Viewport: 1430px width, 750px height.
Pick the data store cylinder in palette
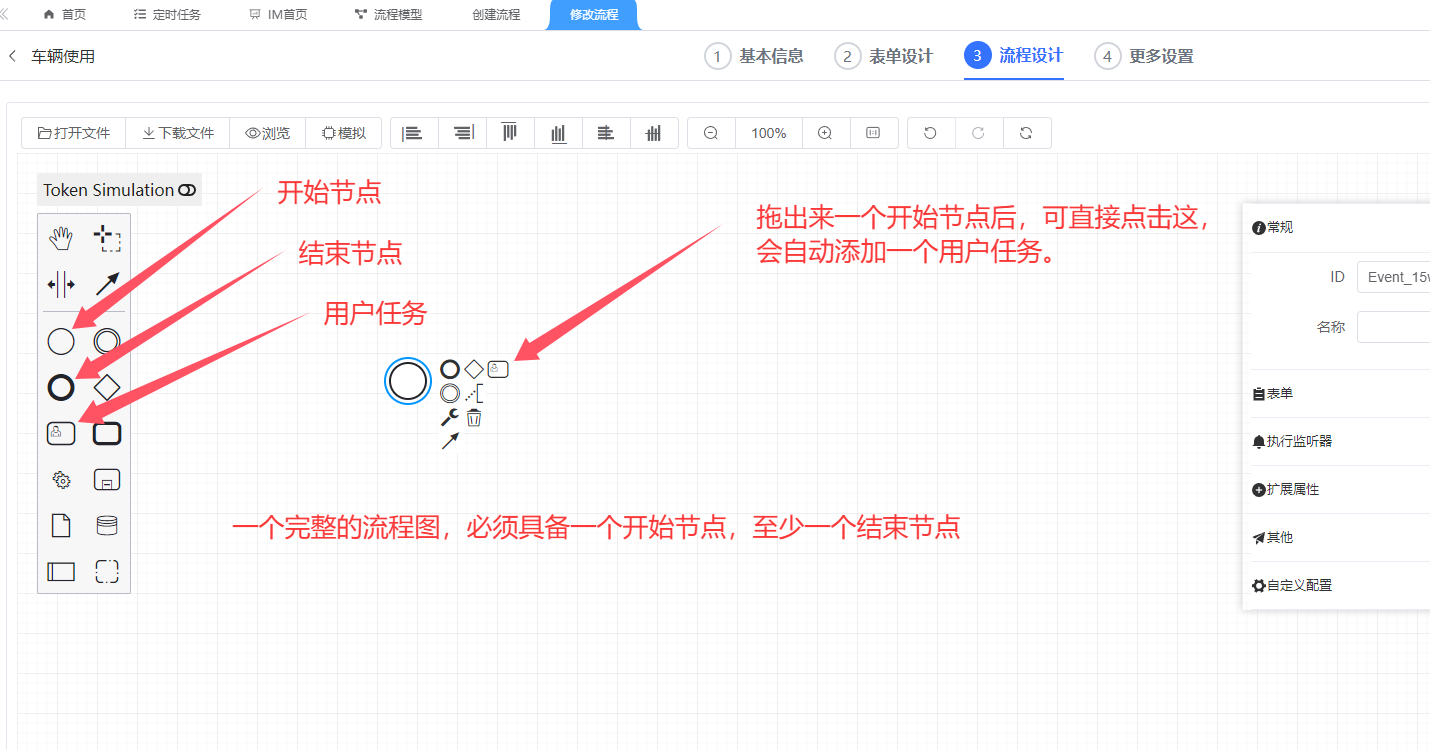coord(107,525)
